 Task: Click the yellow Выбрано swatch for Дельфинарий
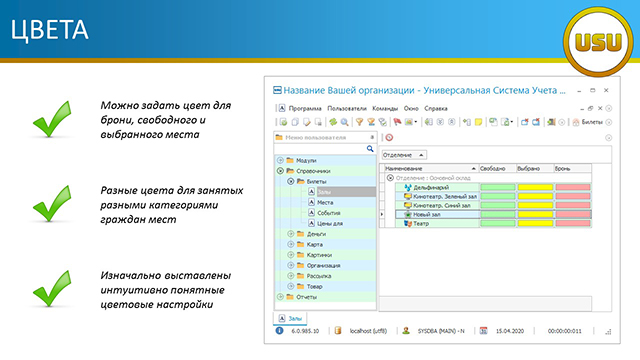pyautogui.click(x=535, y=187)
